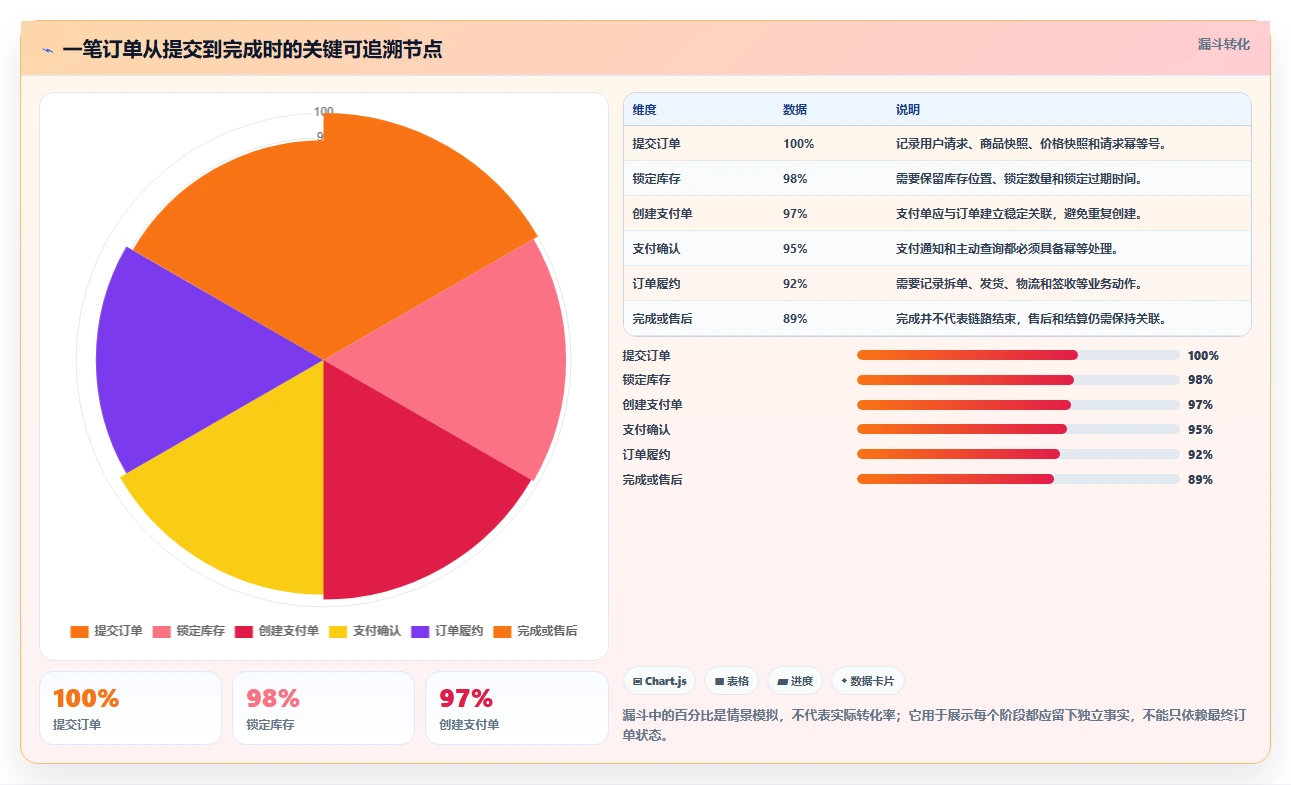Click the 98% 锁定库存 data card
Screen dimensions: 1291x785
pos(323,708)
